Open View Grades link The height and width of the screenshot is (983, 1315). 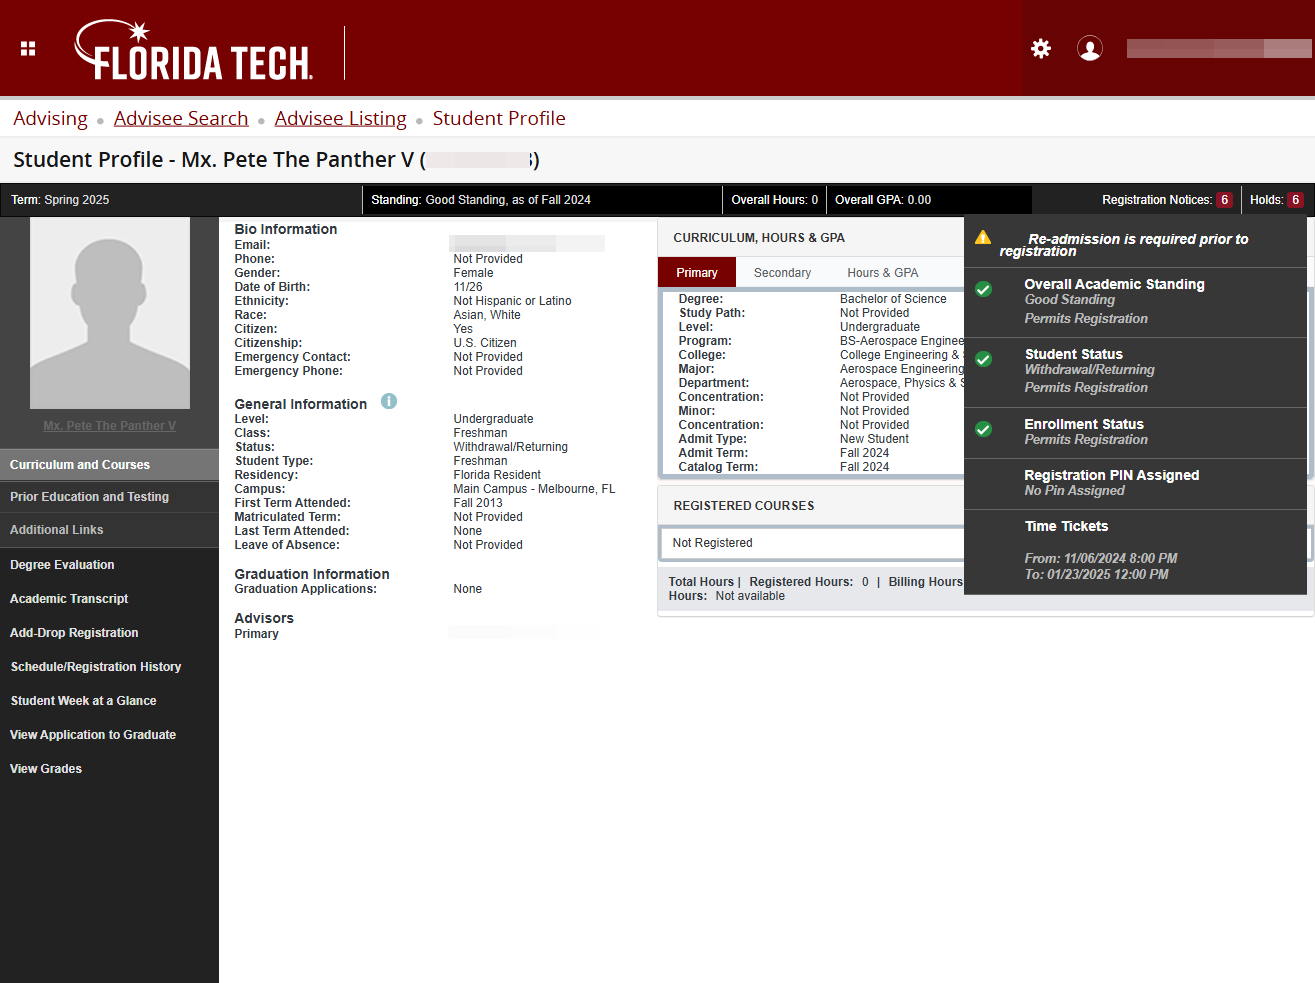(x=46, y=769)
